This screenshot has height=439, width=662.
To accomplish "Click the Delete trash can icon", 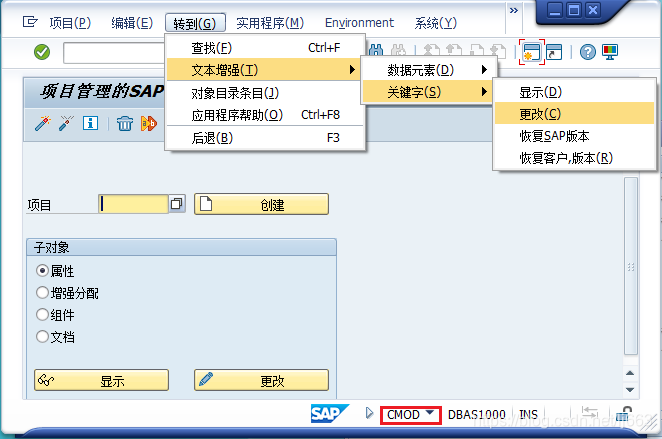I will pos(125,123).
